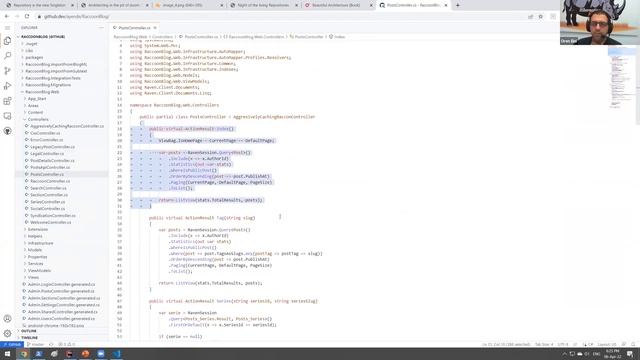The width and height of the screenshot is (640, 360).
Task: Expand the TIMELINE section
Action: [29, 338]
